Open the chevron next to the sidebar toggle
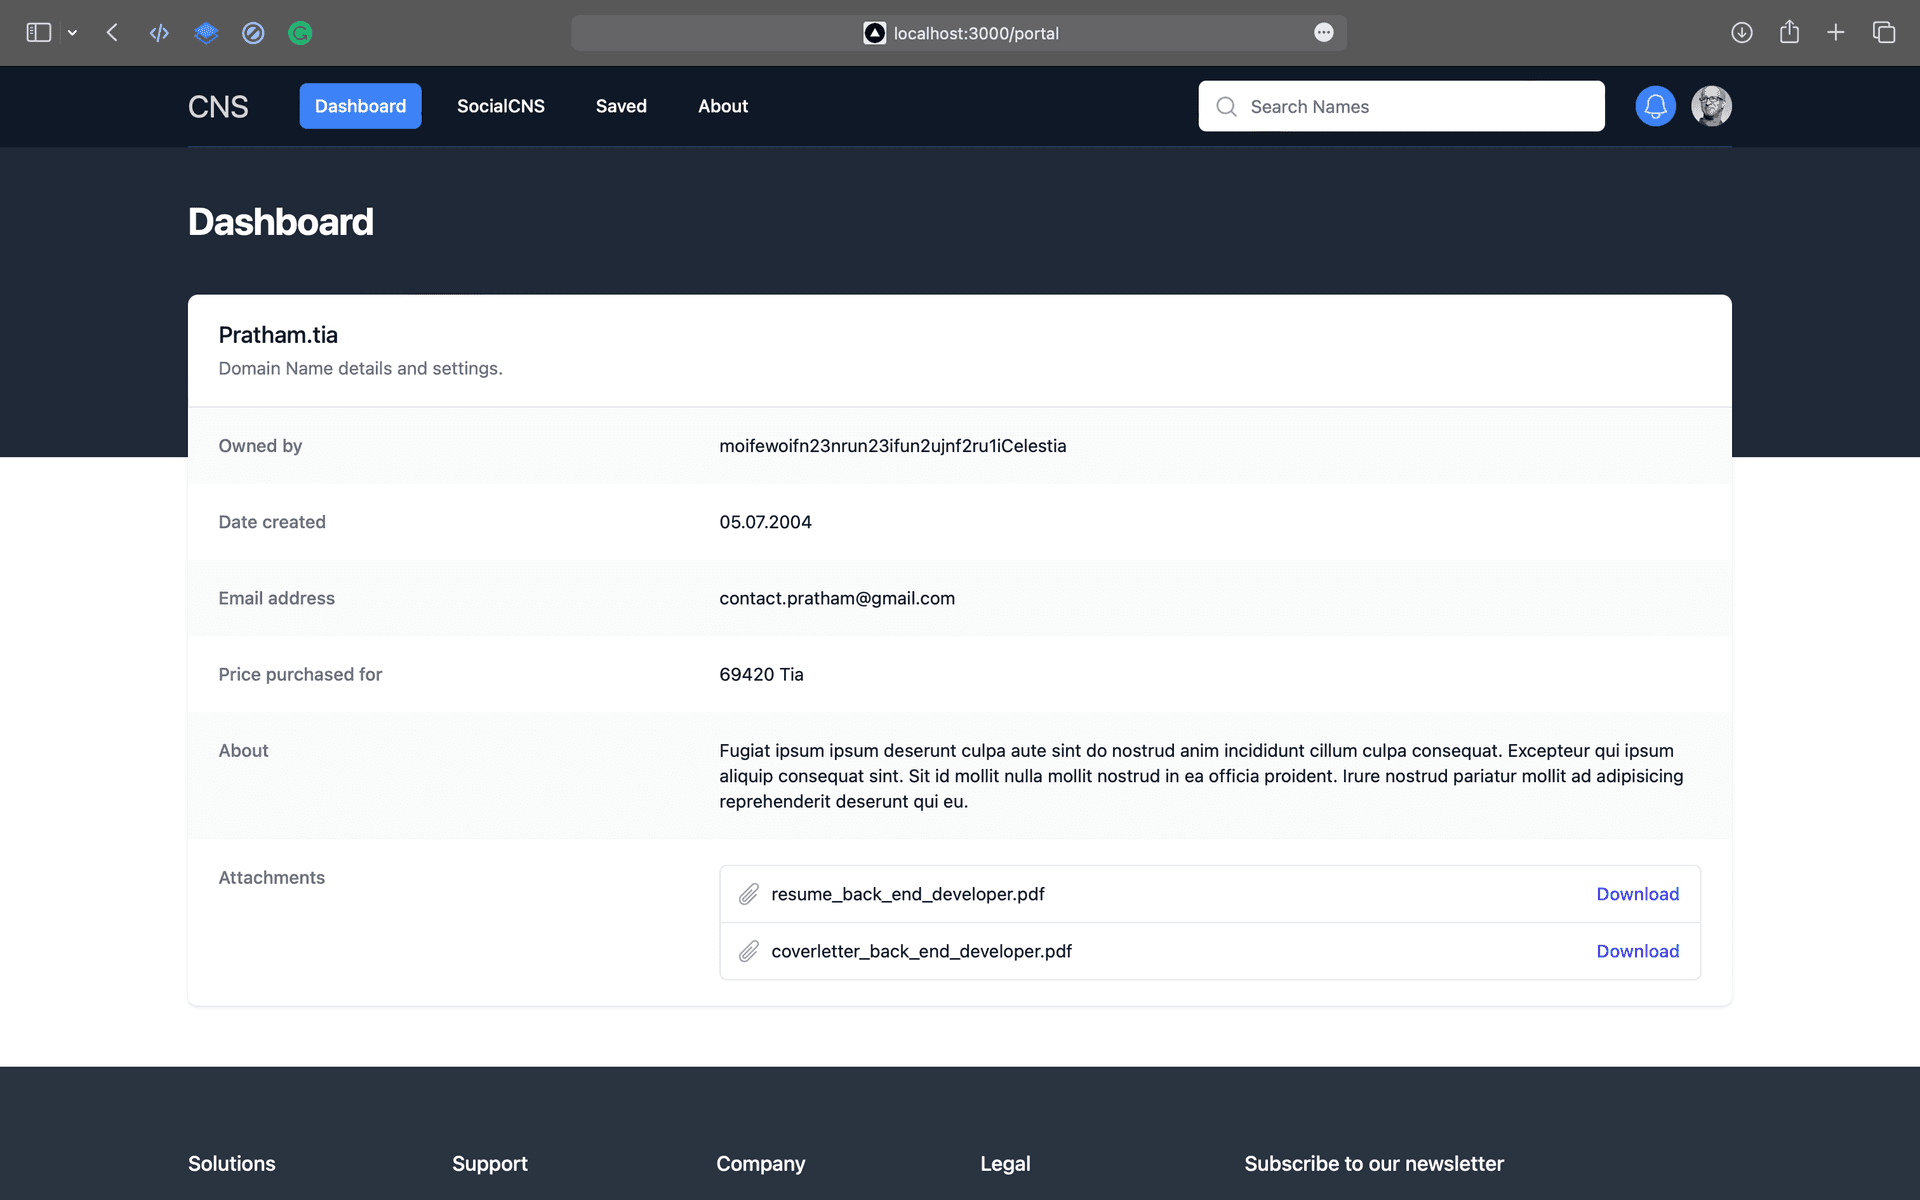Screen dimensions: 1920x1200 (72, 33)
